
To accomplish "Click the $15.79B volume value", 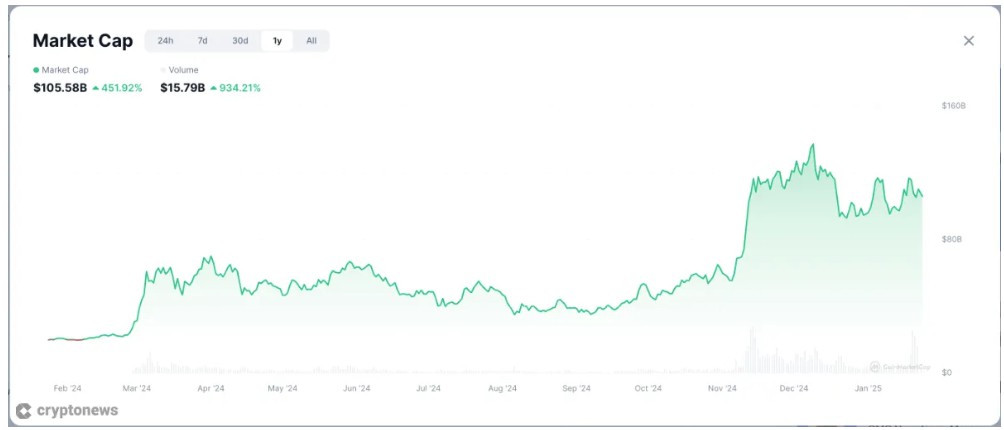I will point(183,88).
